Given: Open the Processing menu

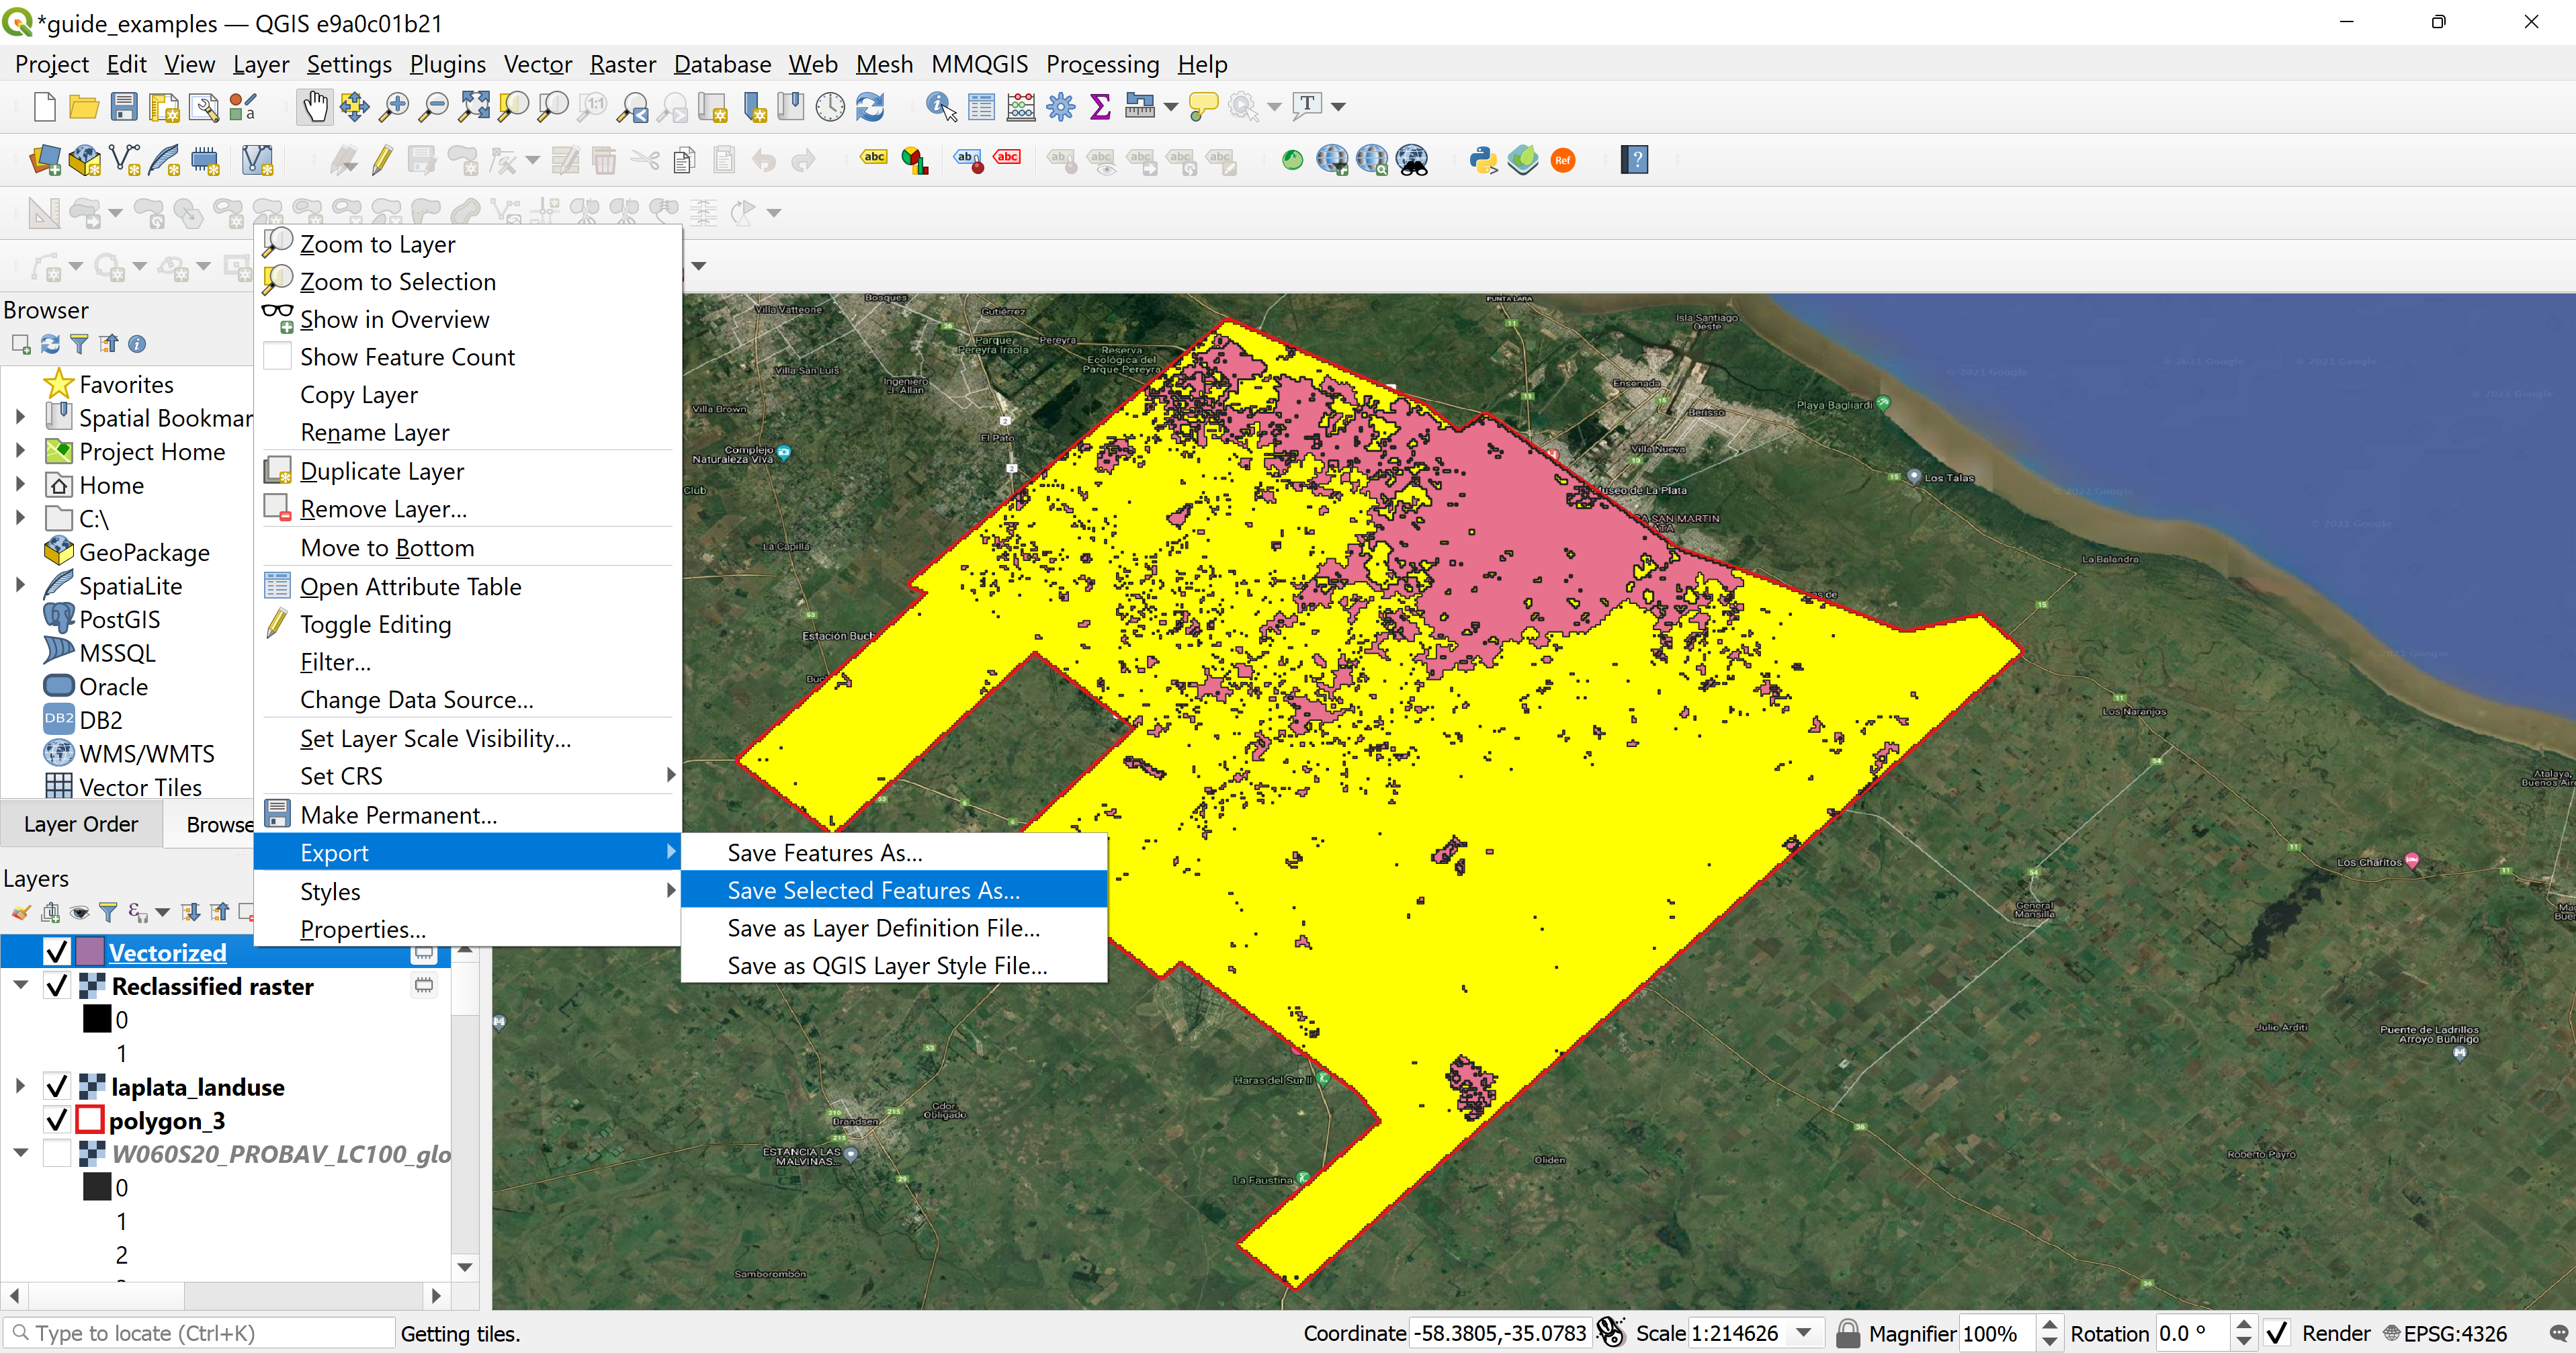Looking at the screenshot, I should pos(1102,64).
